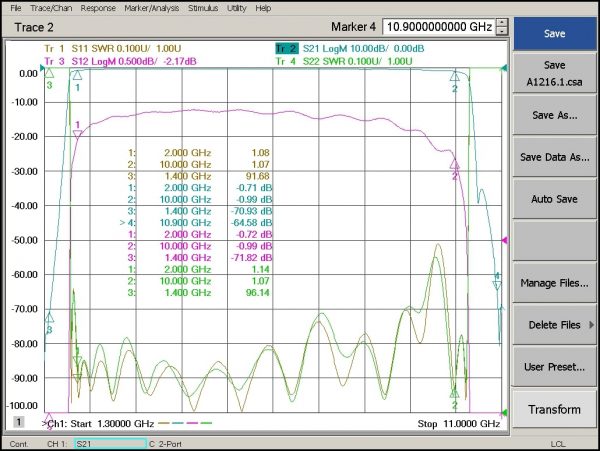Save to A1216.1.csa file
The image size is (600, 451).
pos(554,73)
